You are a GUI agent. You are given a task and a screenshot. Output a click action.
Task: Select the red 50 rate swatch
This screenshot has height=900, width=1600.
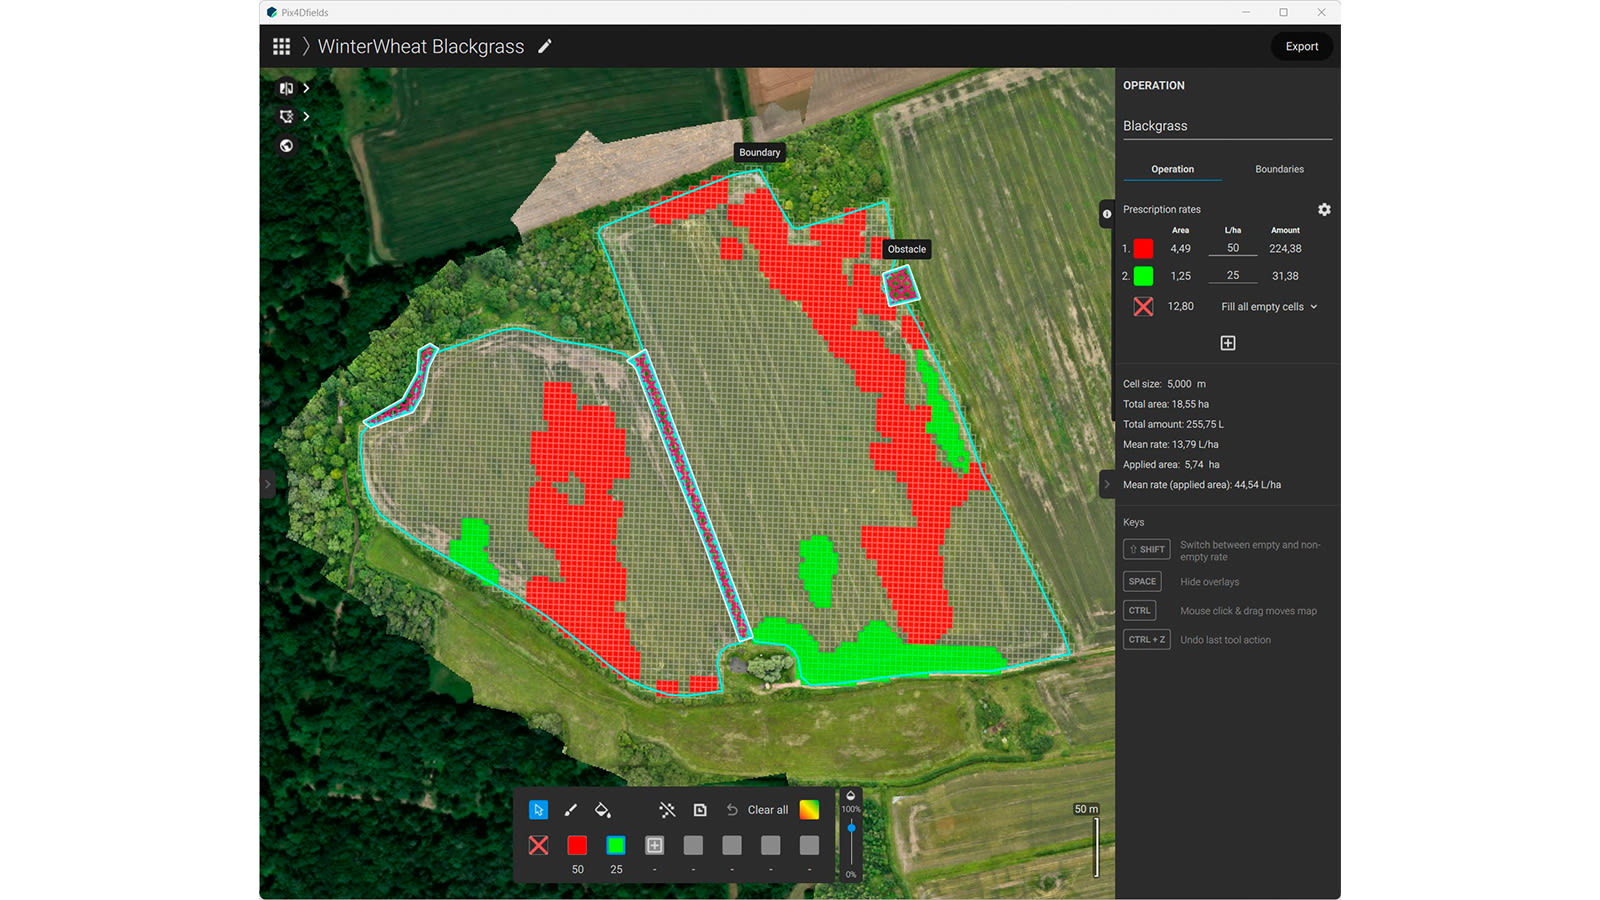click(577, 845)
